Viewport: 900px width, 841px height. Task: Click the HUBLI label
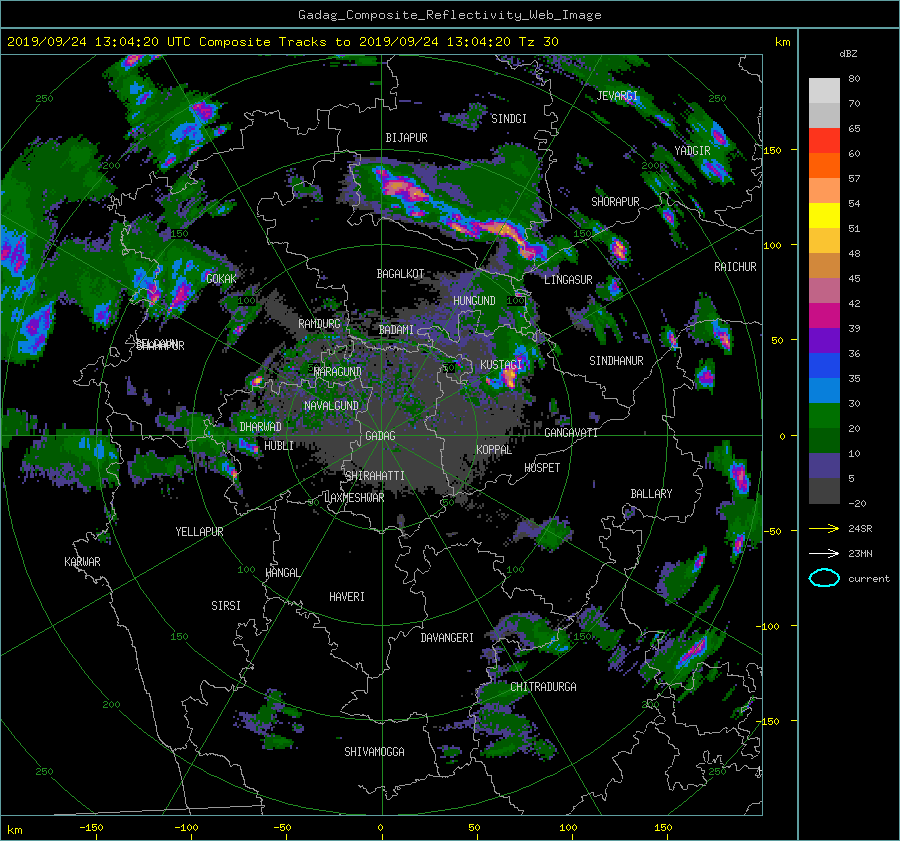tap(279, 446)
